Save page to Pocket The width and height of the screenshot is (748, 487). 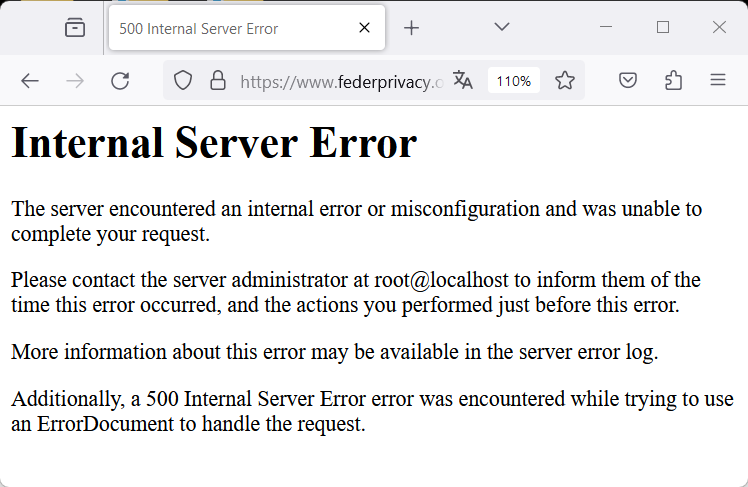627,81
